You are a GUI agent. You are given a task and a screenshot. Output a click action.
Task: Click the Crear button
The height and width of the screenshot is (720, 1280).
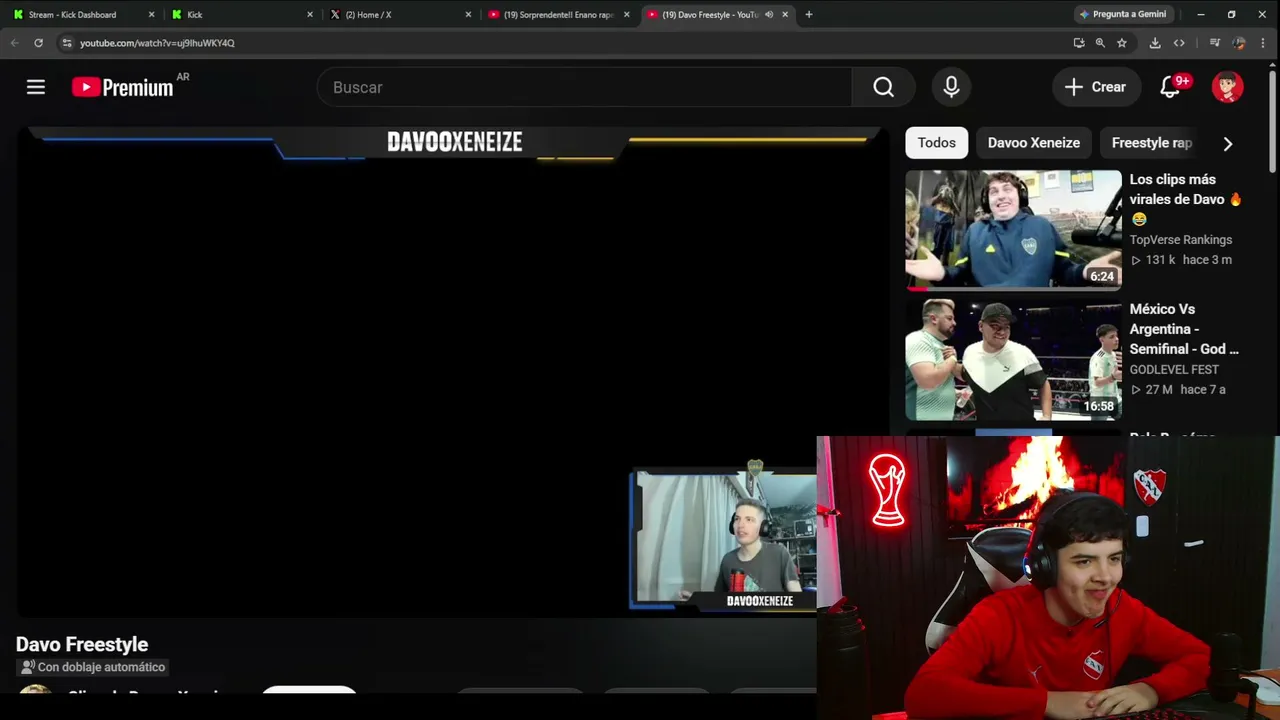coord(1096,87)
